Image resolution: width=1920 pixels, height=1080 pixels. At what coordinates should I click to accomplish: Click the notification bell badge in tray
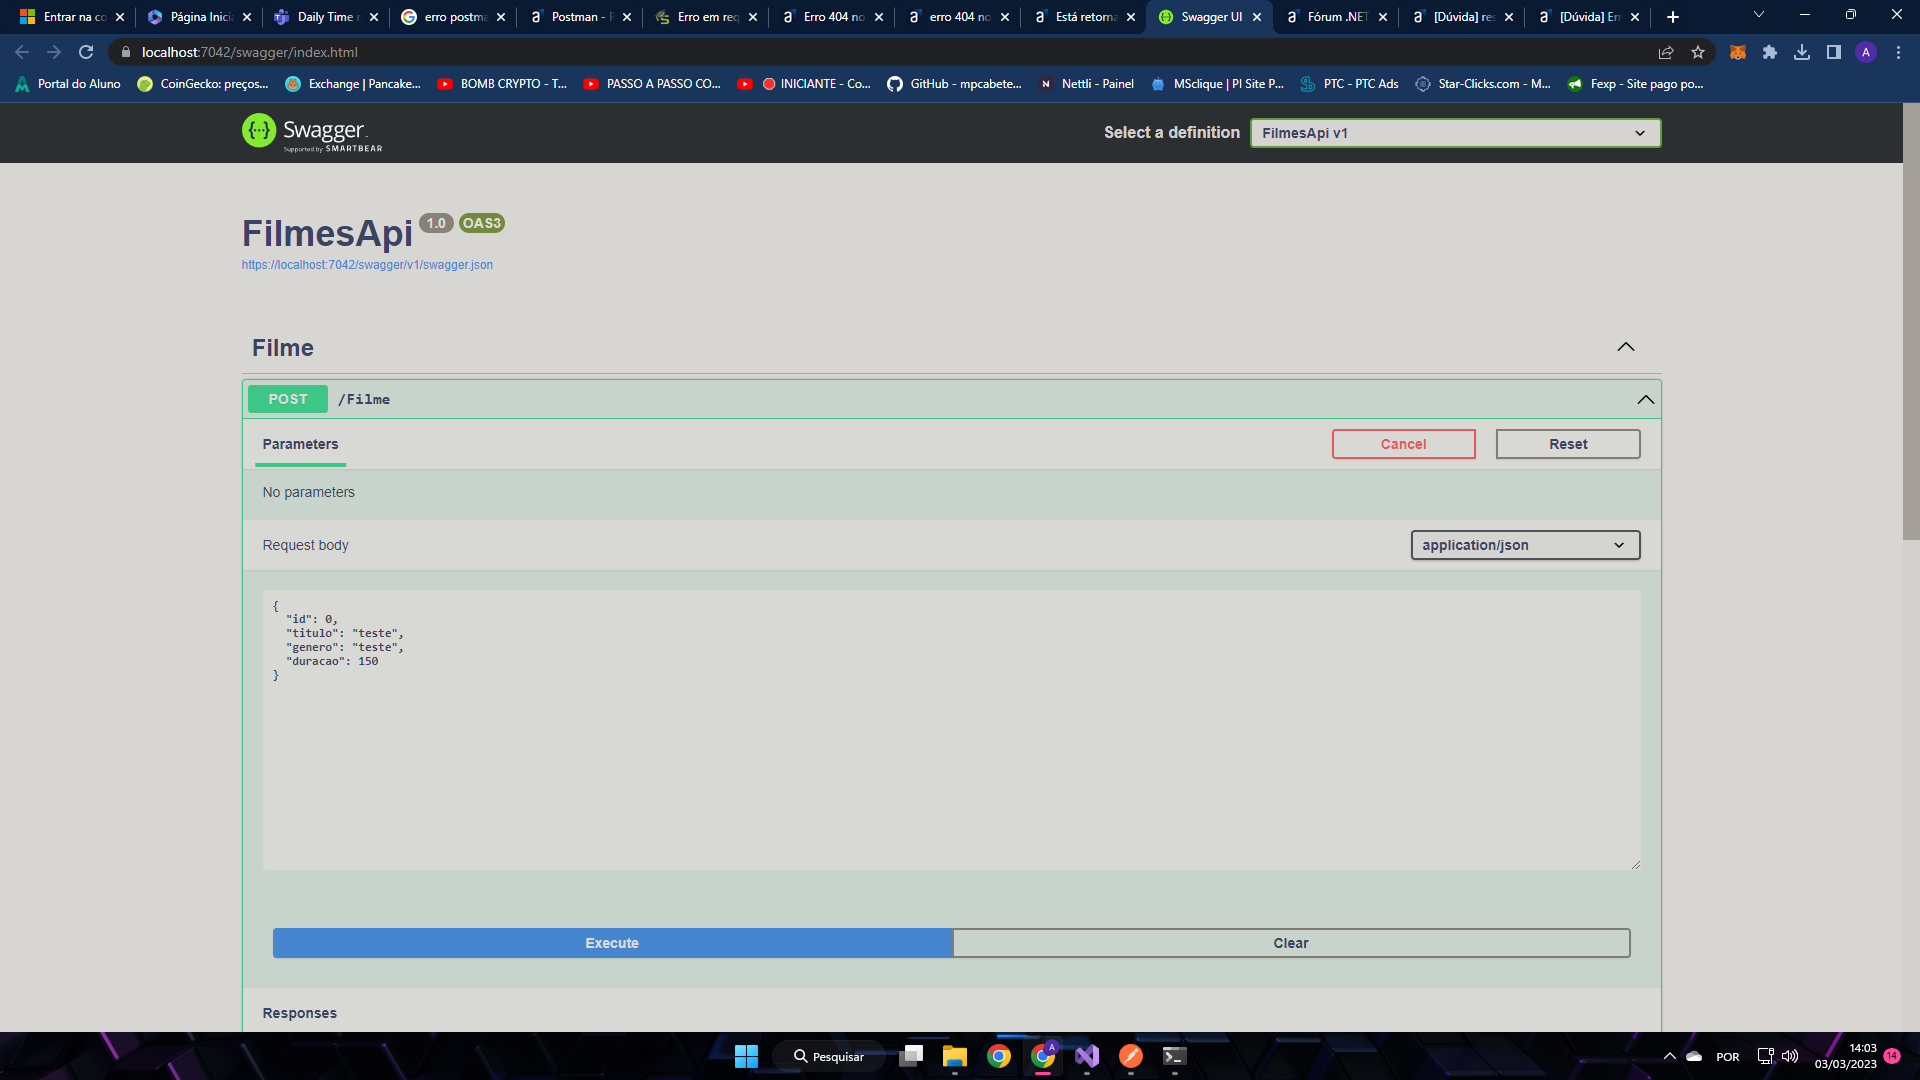pyautogui.click(x=1892, y=1056)
